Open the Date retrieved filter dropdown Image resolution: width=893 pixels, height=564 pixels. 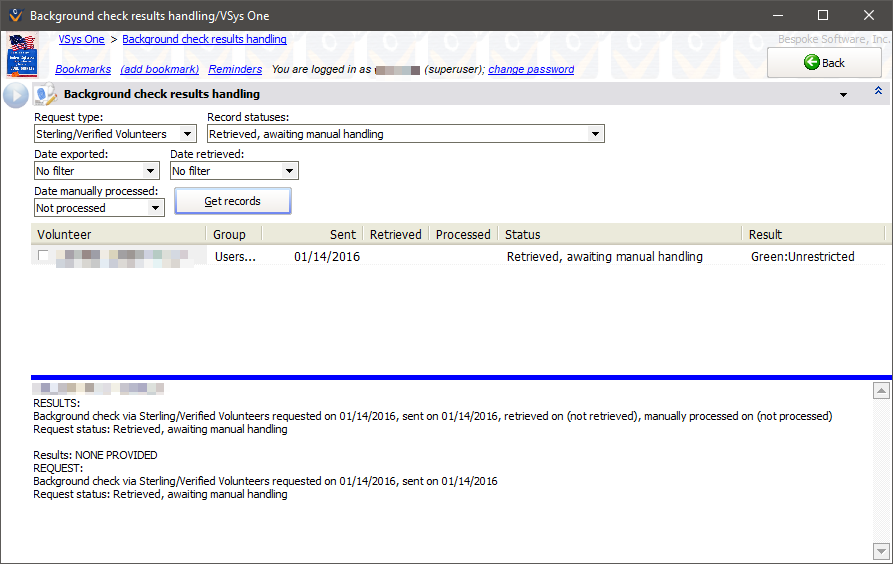point(290,171)
